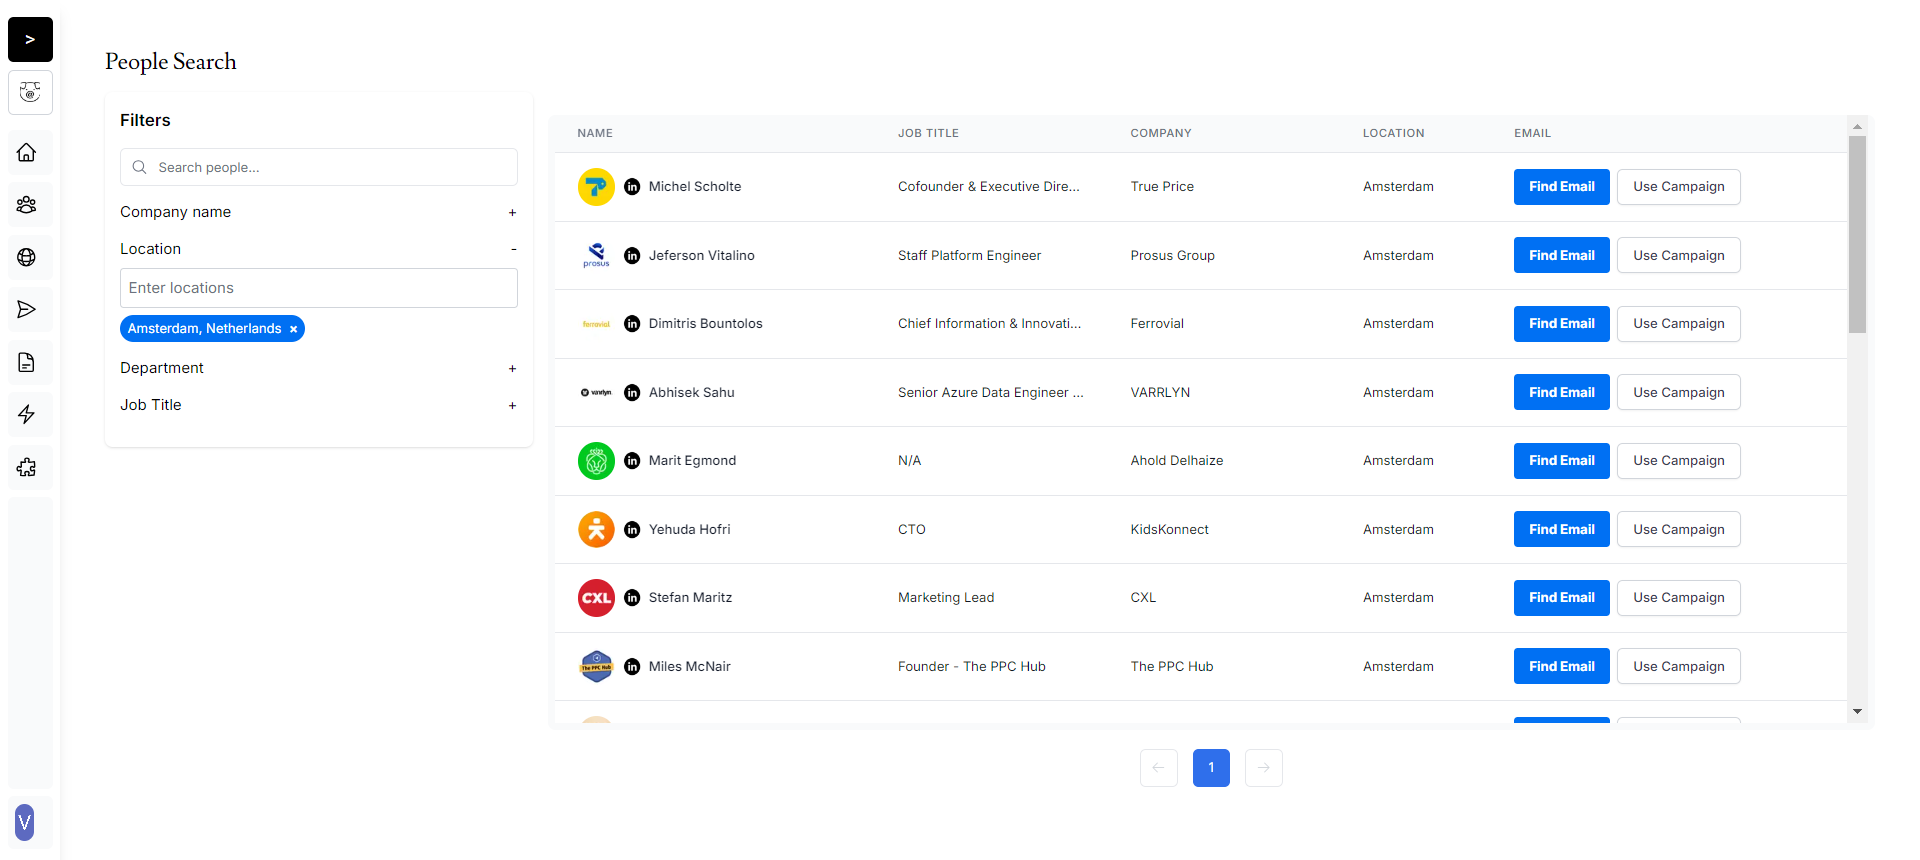Viewport: 1920px width, 860px height.
Task: Click the results table scrollbar thumb
Action: (x=1857, y=235)
